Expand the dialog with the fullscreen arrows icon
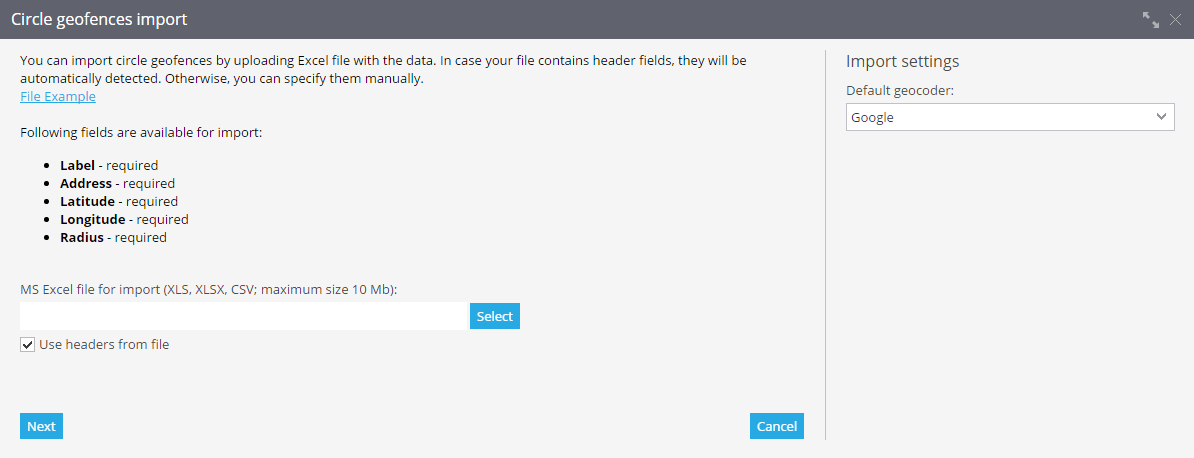This screenshot has height=458, width=1194. tap(1151, 20)
